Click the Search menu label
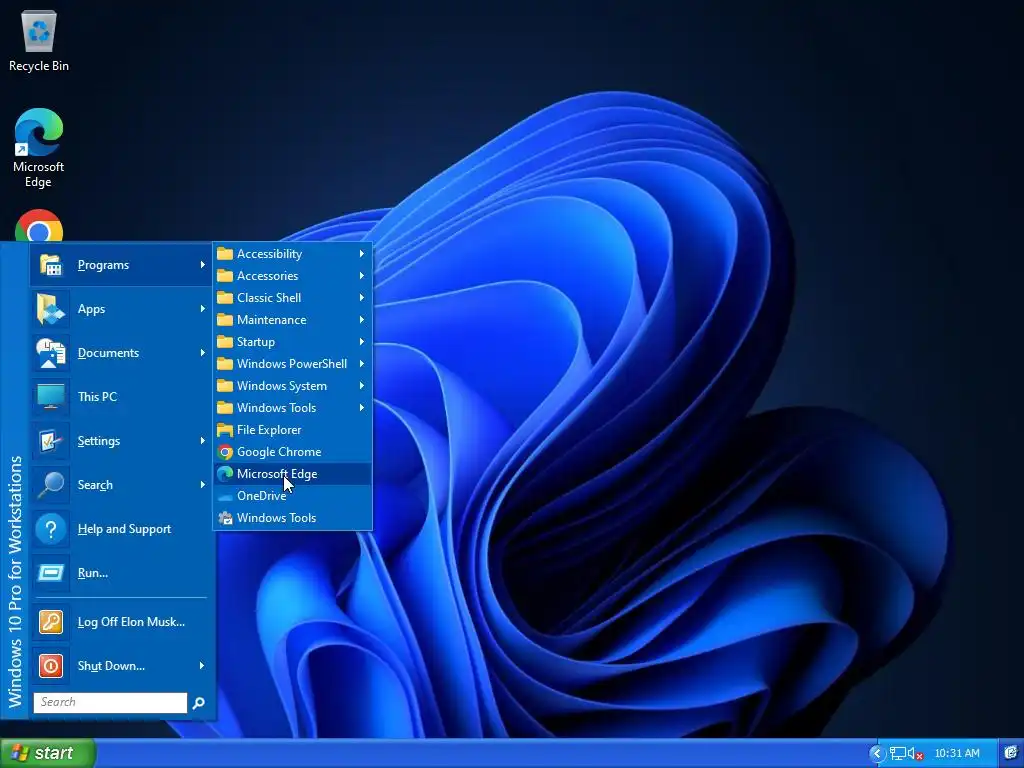 95,485
